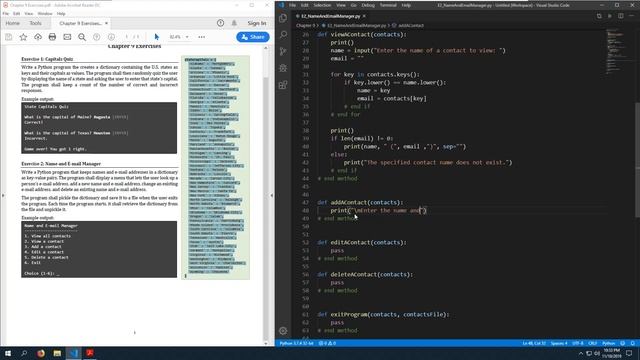Viewport: 640px width, 360px height.
Task: Open VS Code Debug menu
Action: [368, 5]
